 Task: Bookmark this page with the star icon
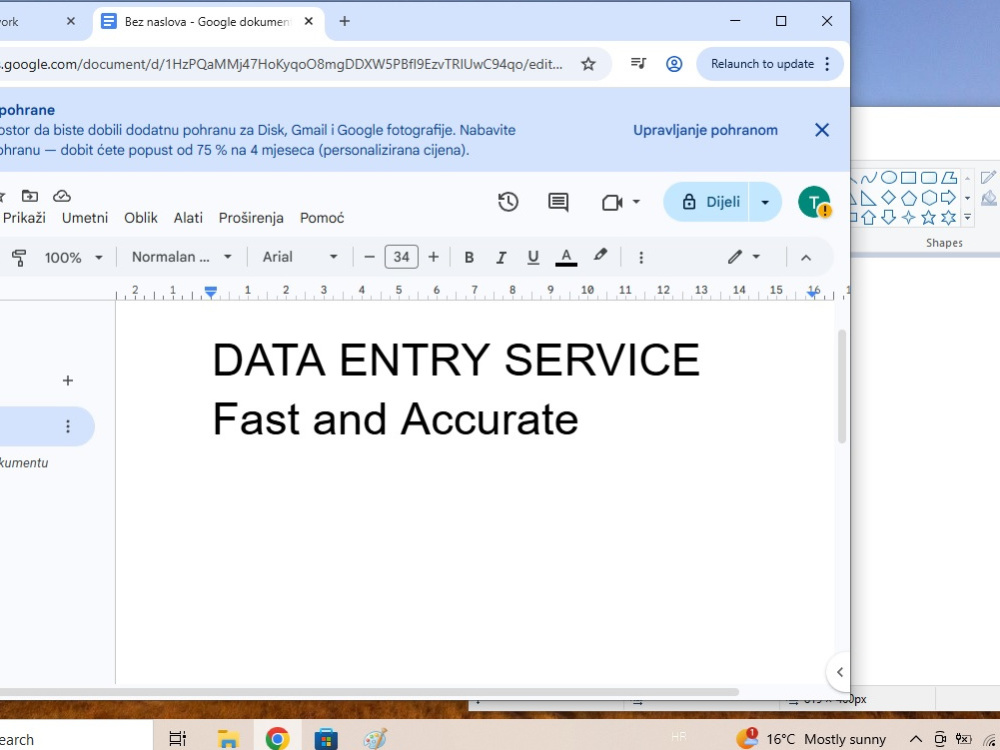[588, 64]
